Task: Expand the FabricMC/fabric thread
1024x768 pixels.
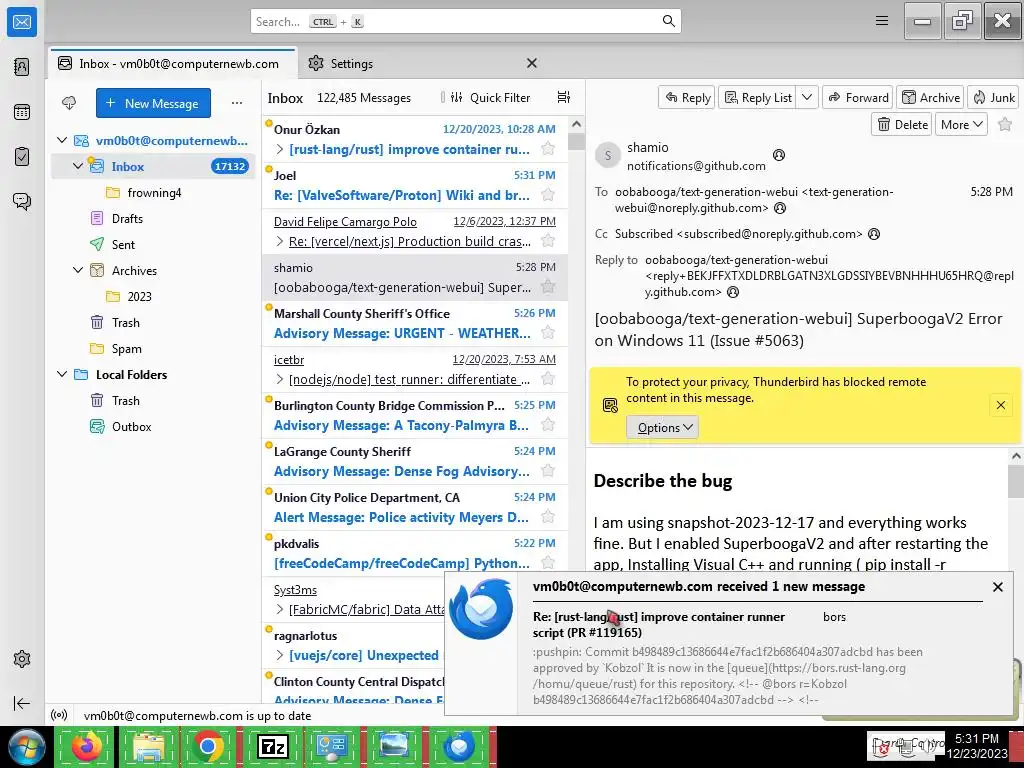Action: (280, 609)
